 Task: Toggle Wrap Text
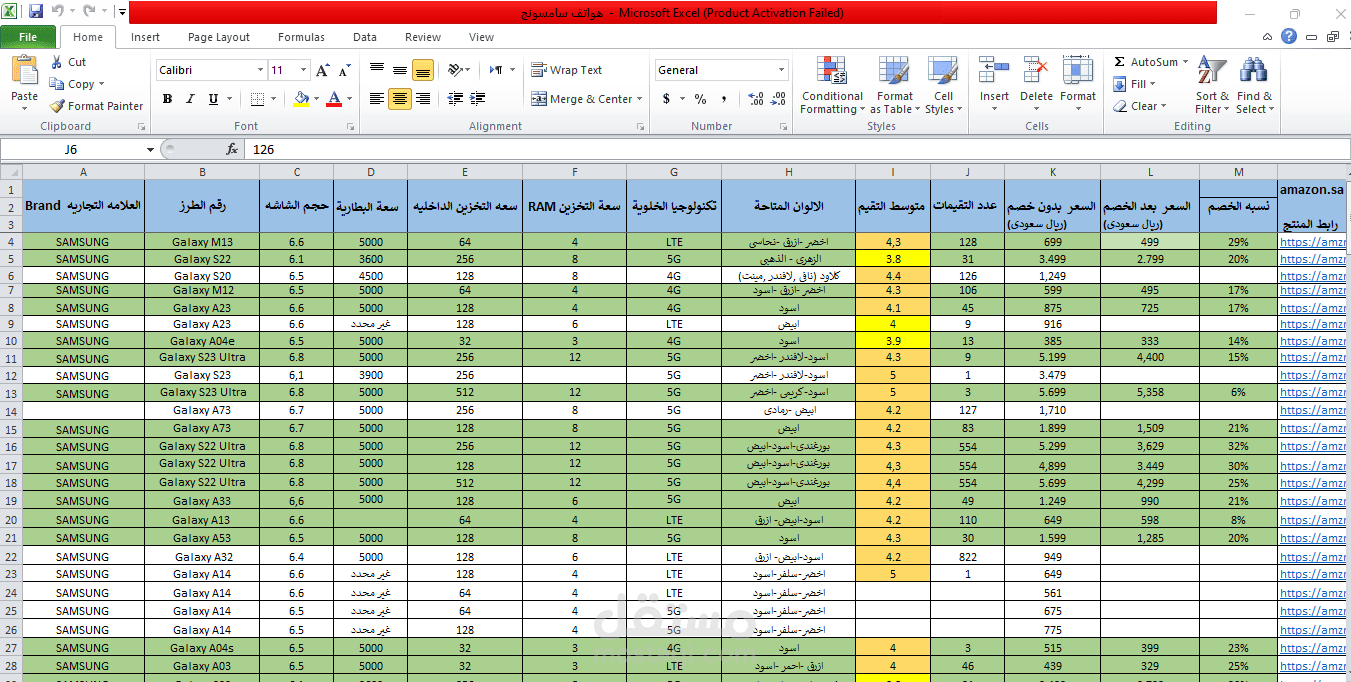567,70
